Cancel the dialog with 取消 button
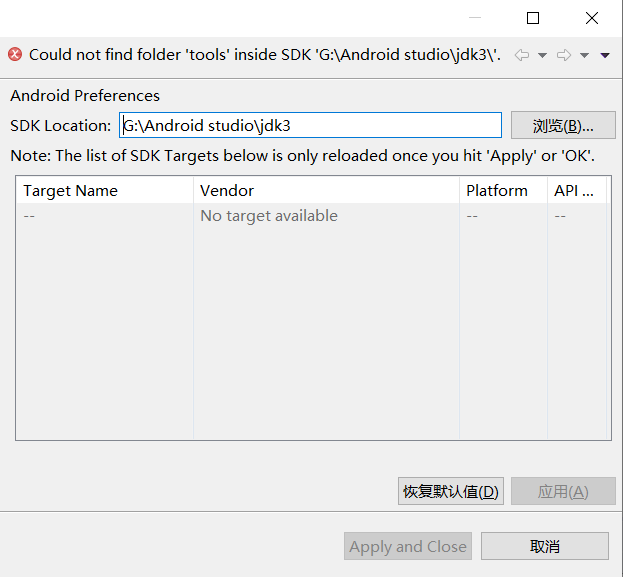The image size is (623, 577). click(x=545, y=546)
